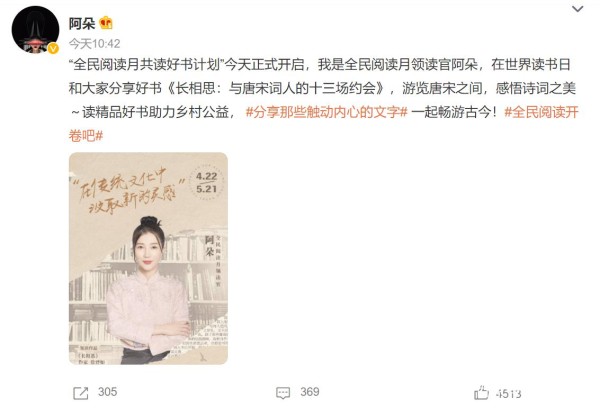
Task: Click the repost arrow icon
Action: pos(80,393)
